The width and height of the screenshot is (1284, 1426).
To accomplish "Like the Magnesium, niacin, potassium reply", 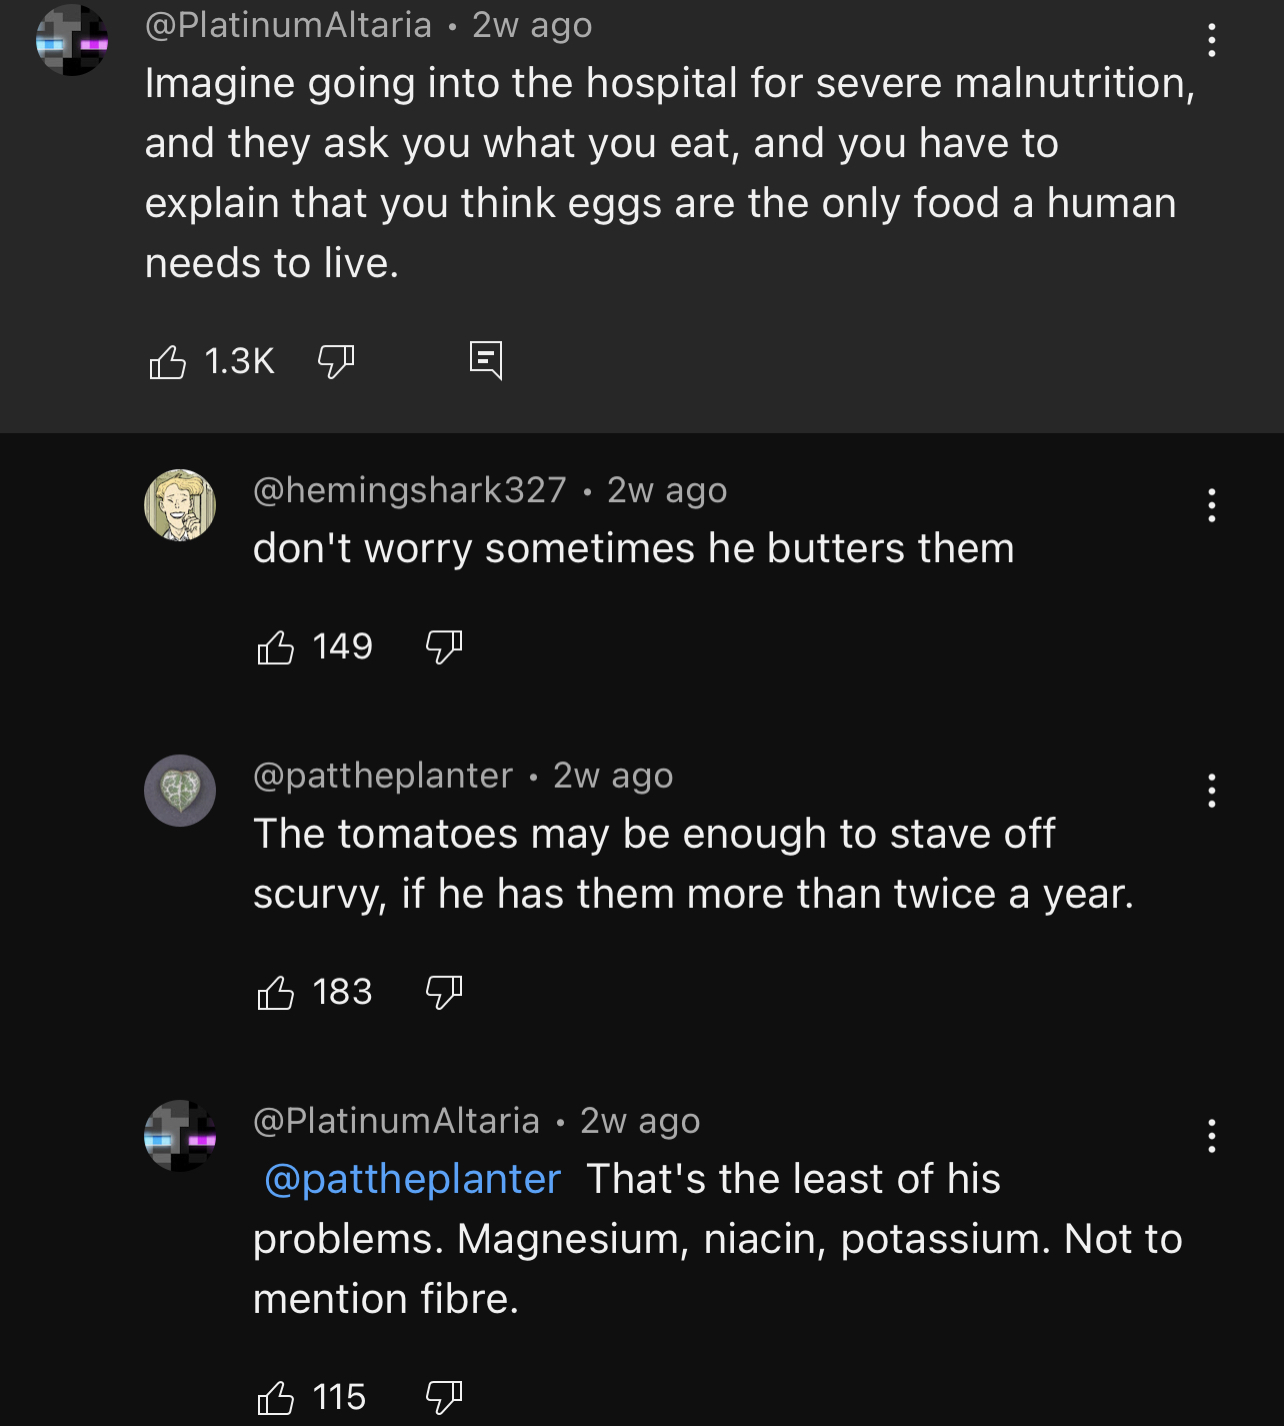I will [x=275, y=1397].
